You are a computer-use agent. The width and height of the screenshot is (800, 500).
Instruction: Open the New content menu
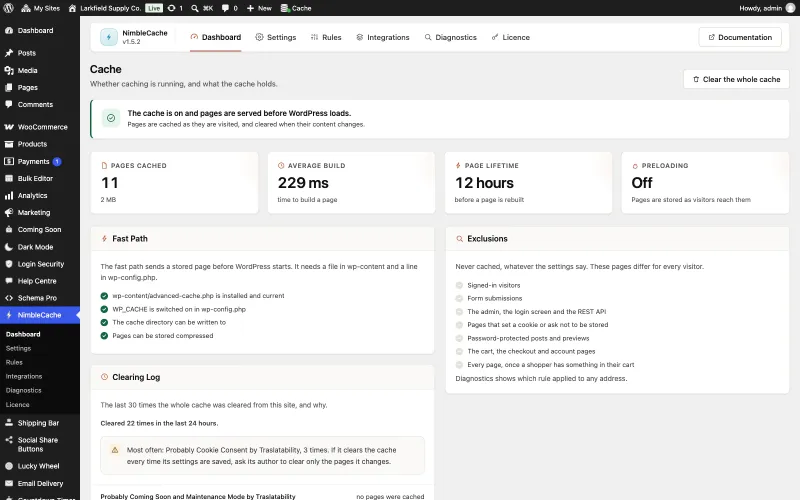click(259, 8)
